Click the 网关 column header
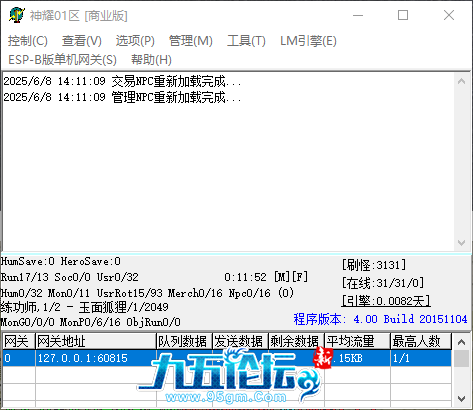The width and height of the screenshot is (473, 410). 19,341
